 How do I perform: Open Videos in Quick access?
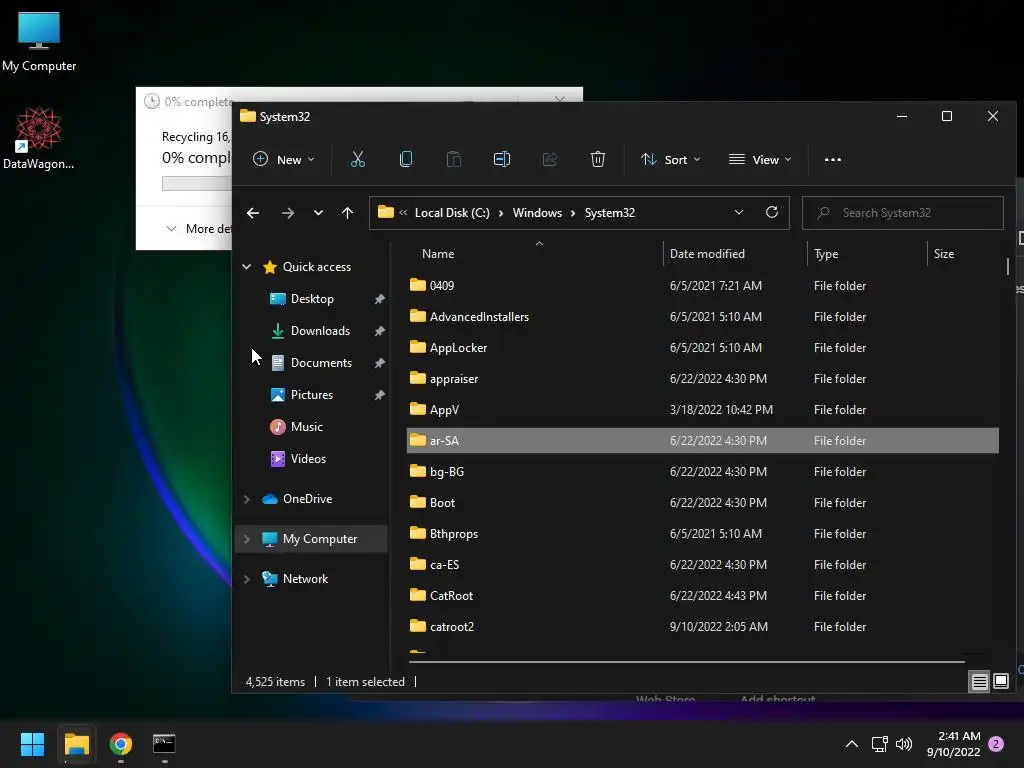coord(308,459)
